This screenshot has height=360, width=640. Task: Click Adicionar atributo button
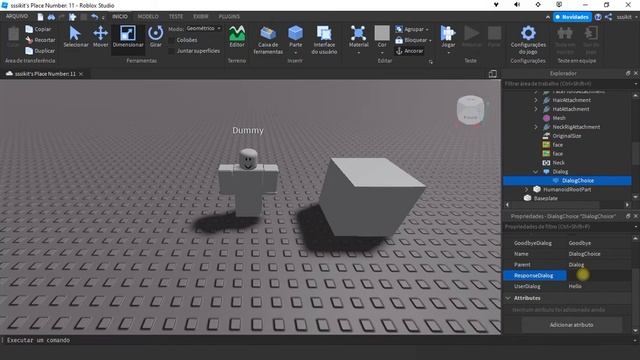[571, 325]
